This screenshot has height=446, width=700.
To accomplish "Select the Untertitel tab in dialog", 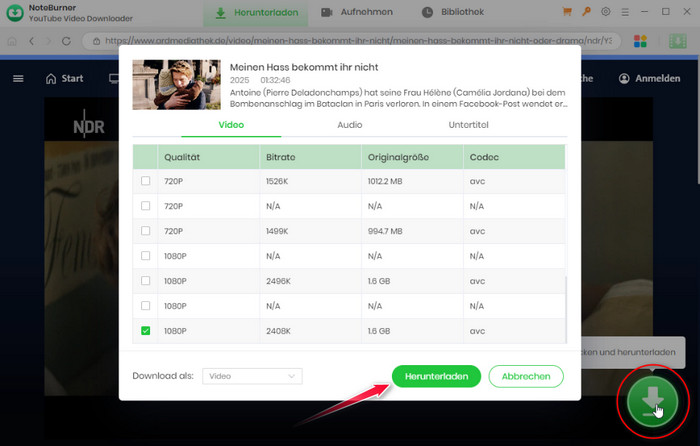I will [x=468, y=125].
